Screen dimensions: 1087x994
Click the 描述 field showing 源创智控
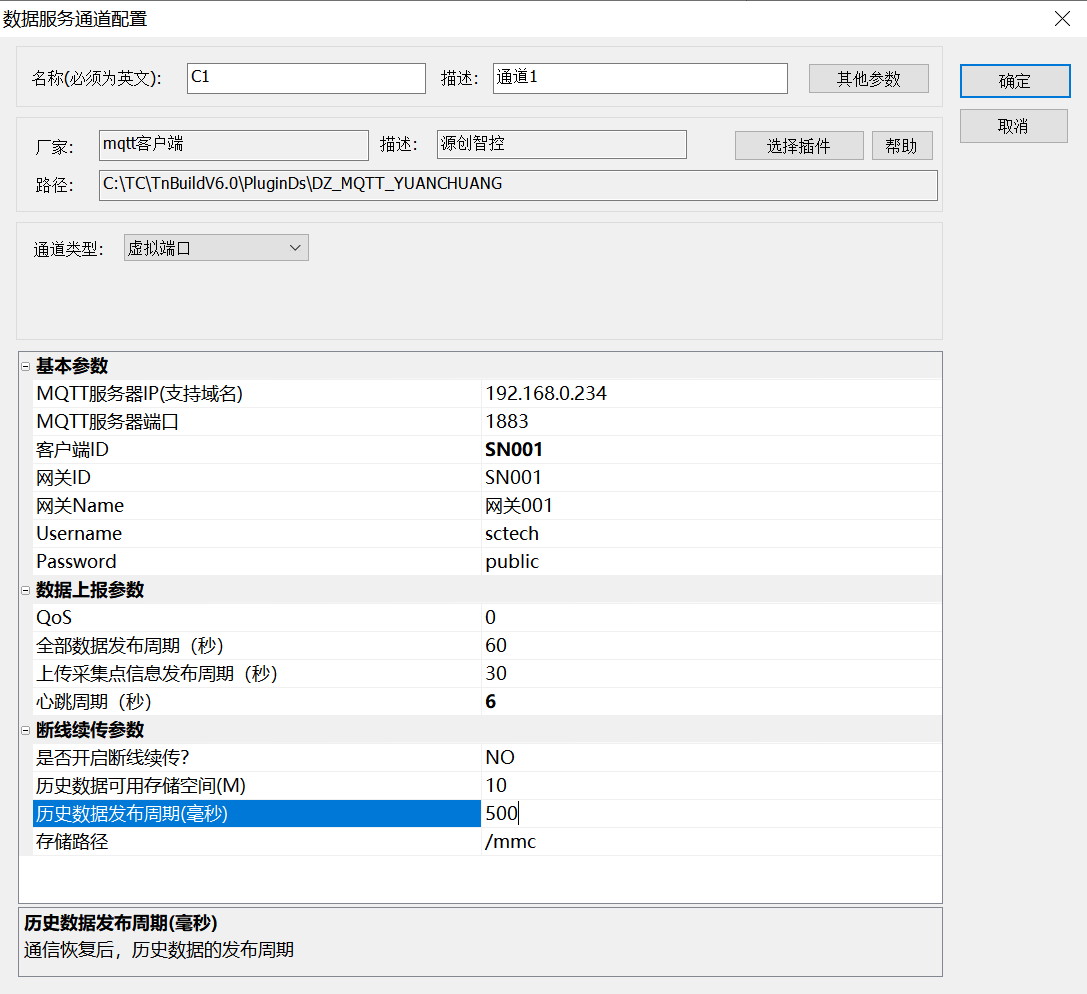click(562, 144)
